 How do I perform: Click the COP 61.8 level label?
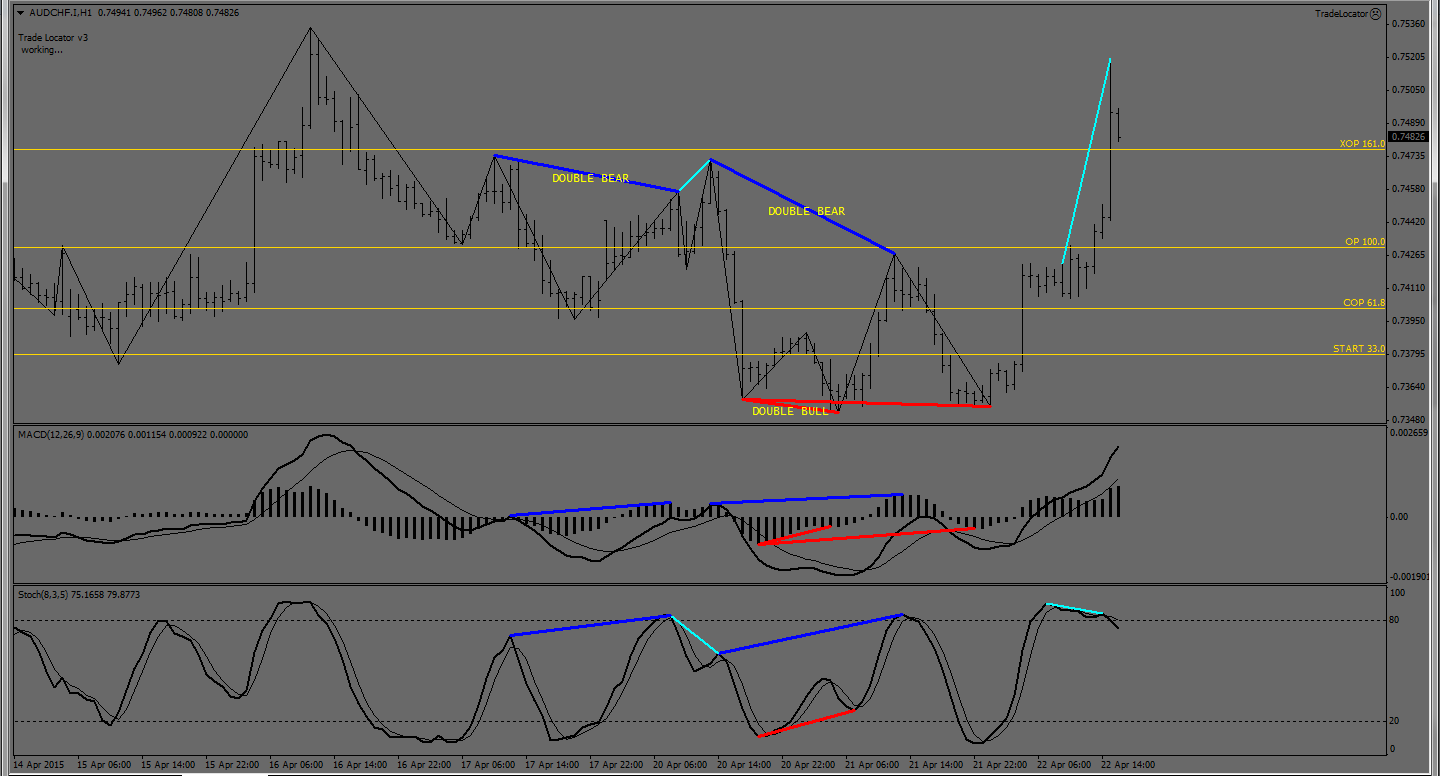(x=1363, y=302)
